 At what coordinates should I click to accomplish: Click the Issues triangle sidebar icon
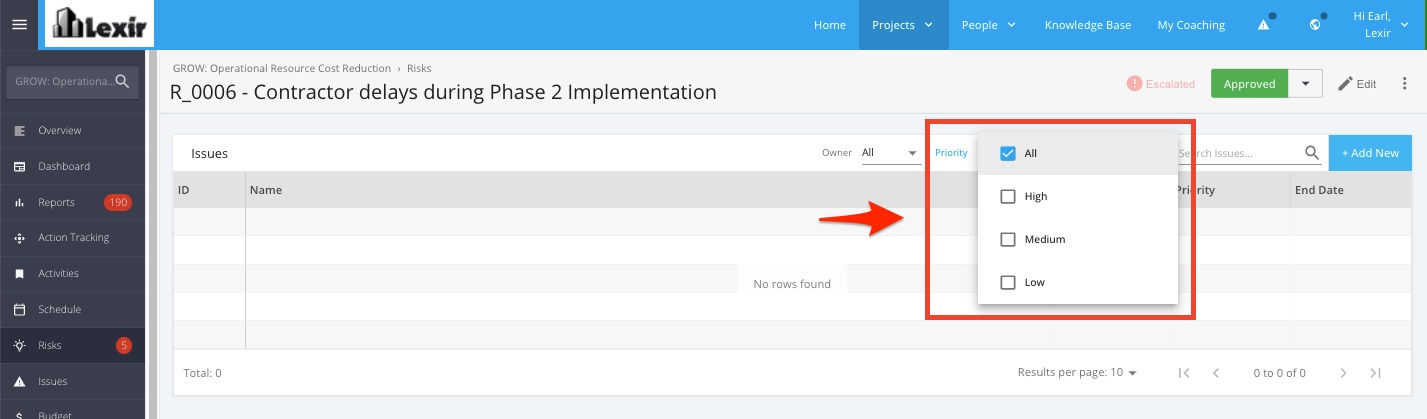(x=19, y=381)
